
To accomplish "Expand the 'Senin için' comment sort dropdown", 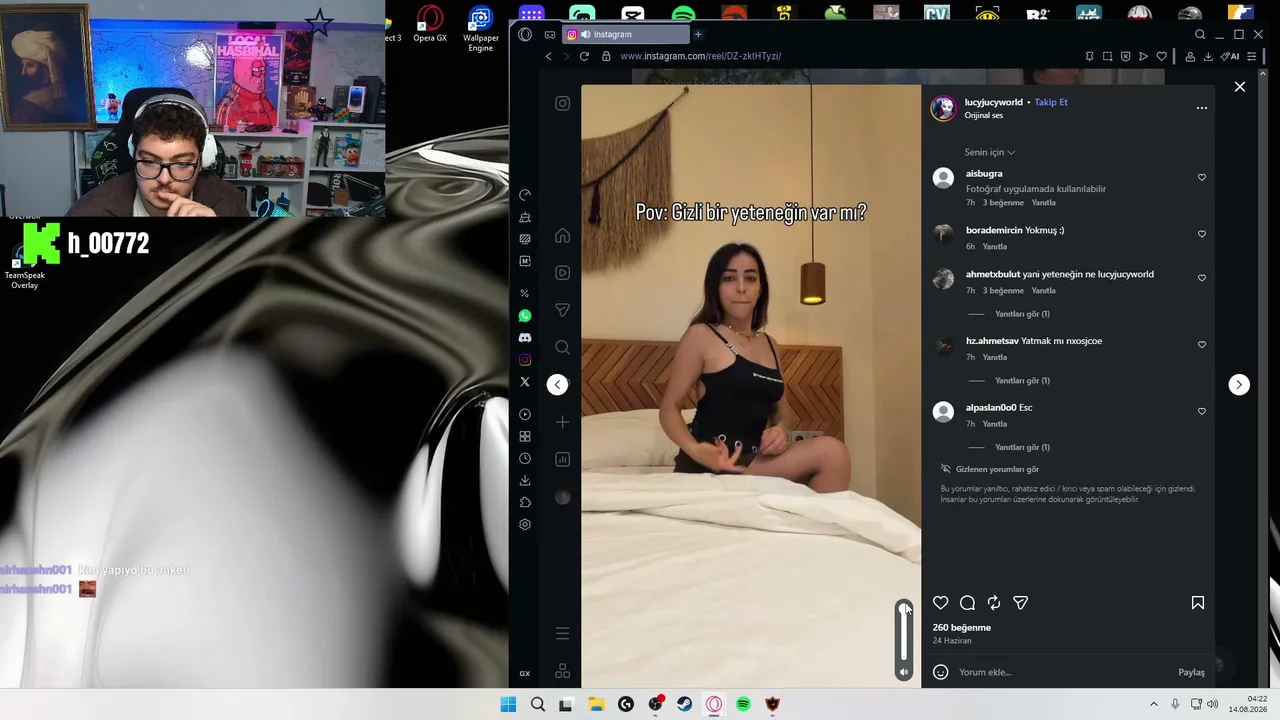I will (990, 152).
